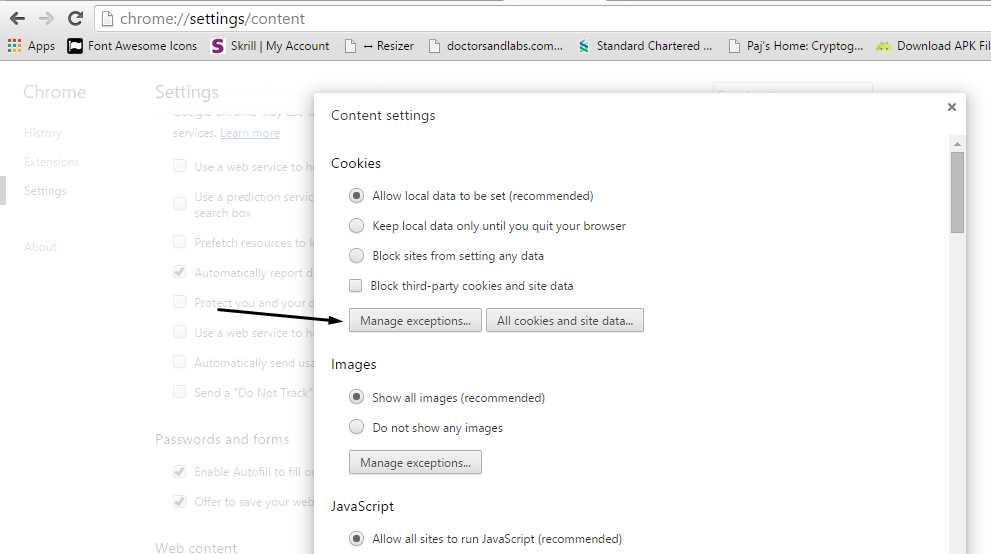Open the Standard Chartered bookmark

tap(645, 46)
